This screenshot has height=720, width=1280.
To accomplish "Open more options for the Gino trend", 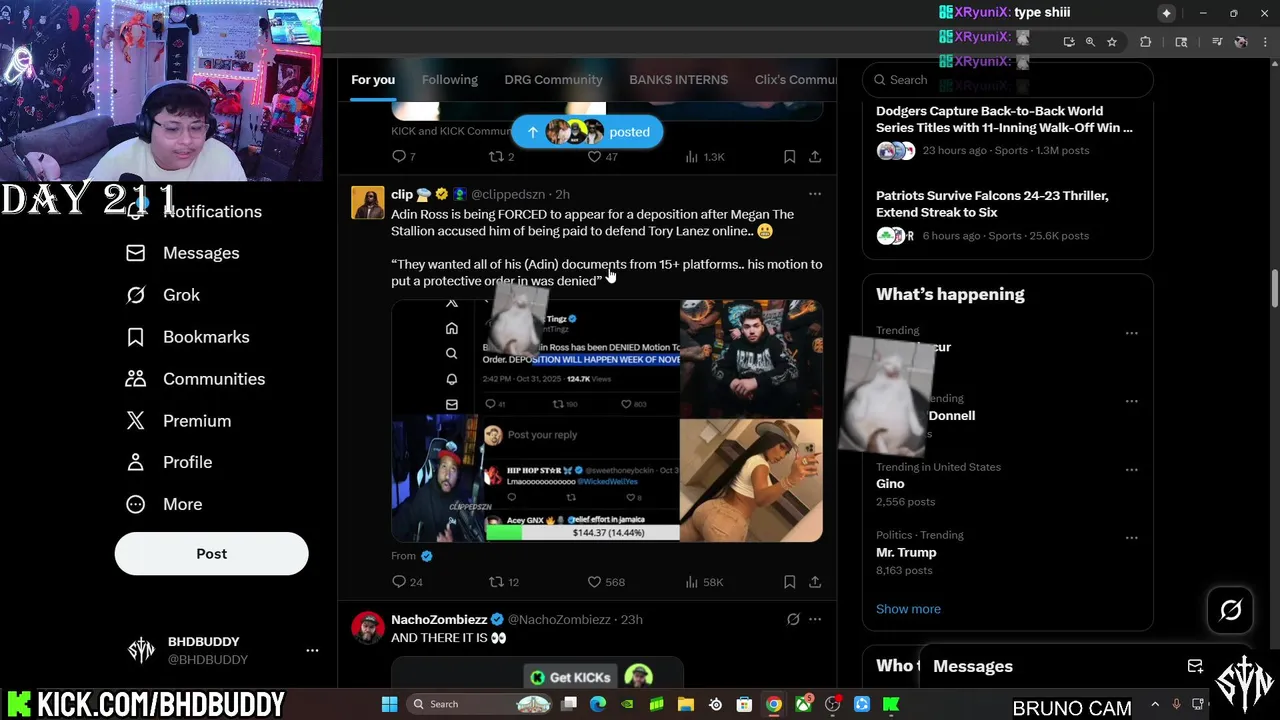I will (1131, 469).
